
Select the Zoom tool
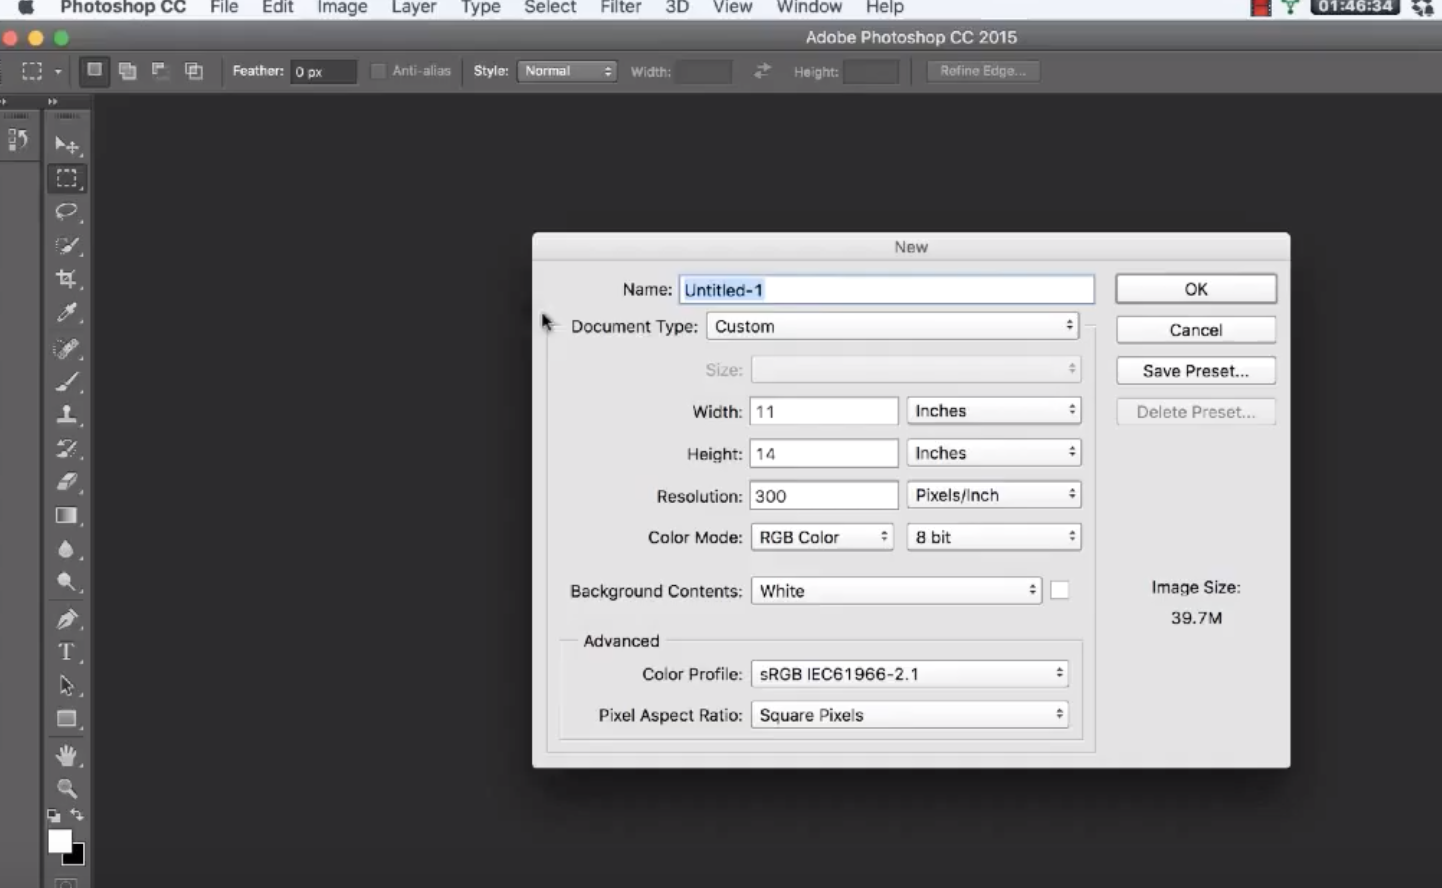pos(67,788)
